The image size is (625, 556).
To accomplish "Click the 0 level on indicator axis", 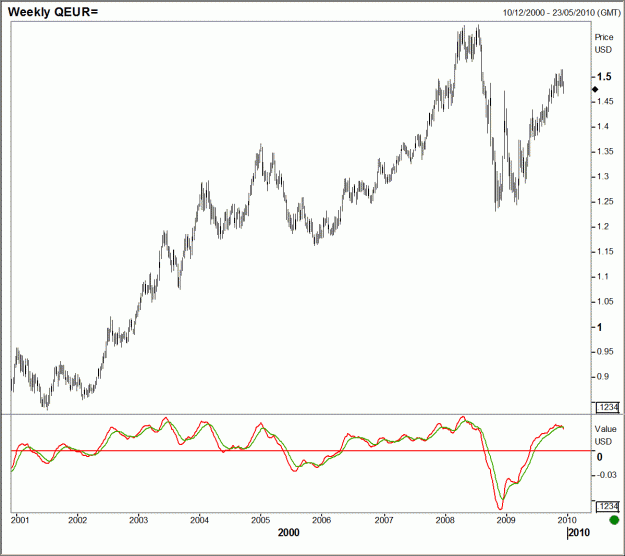I will 599,457.
